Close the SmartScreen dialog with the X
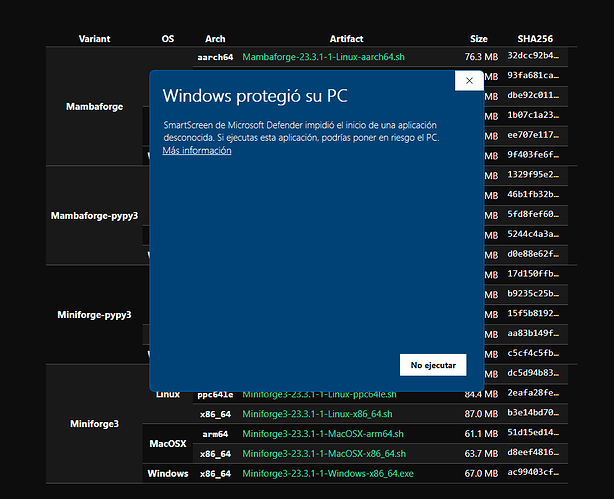 [469, 81]
